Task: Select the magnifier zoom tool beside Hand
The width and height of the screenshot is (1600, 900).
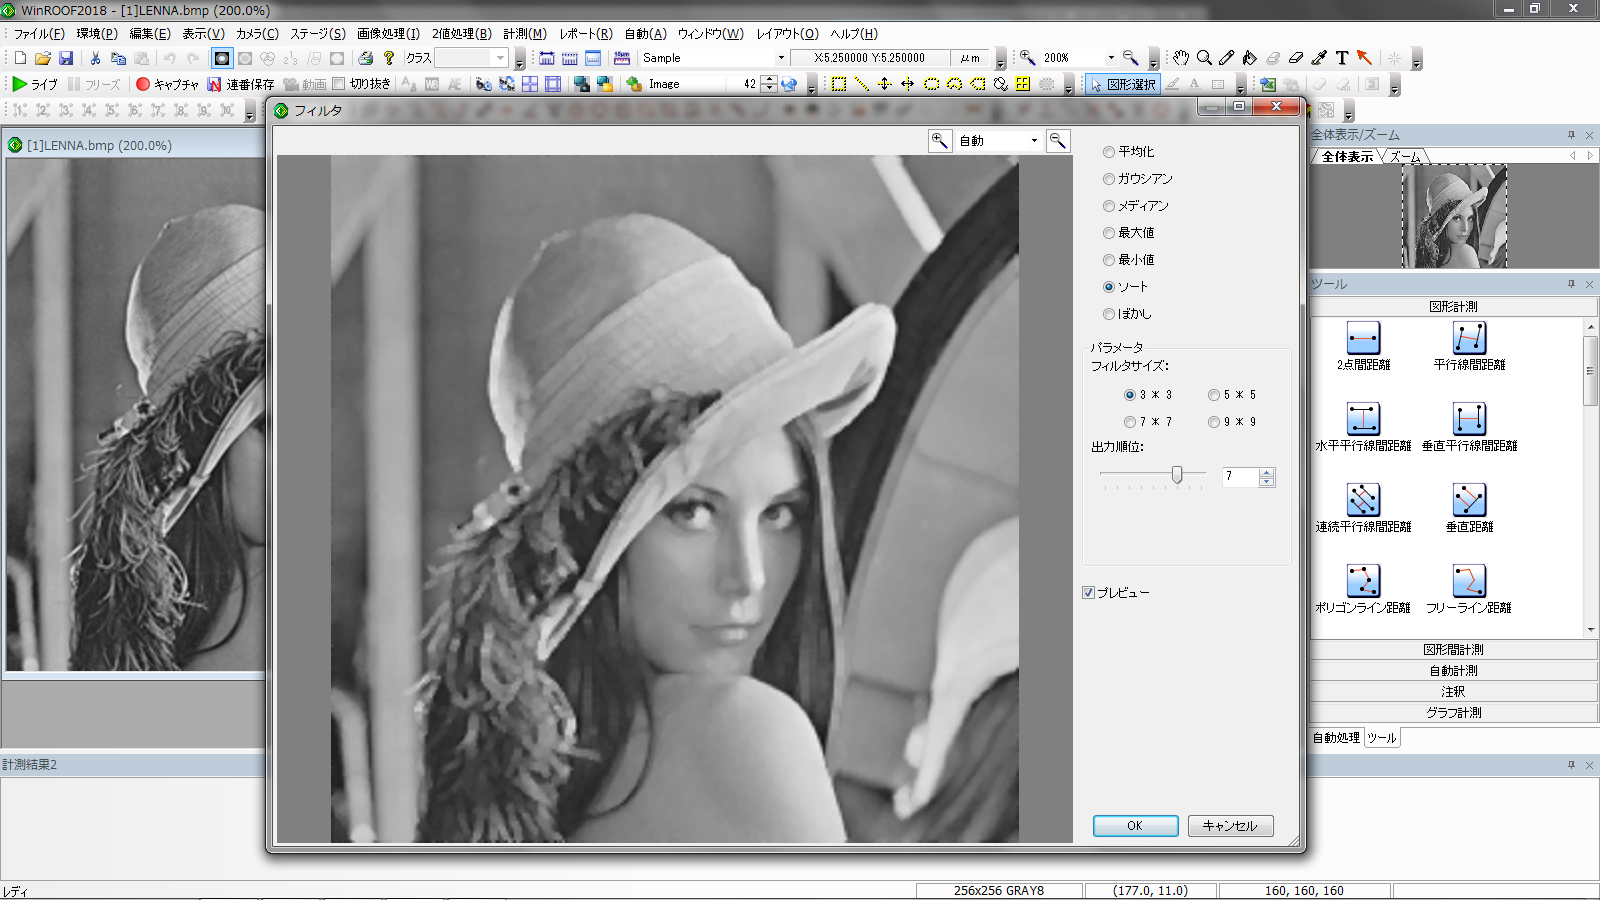Action: click(x=1204, y=58)
